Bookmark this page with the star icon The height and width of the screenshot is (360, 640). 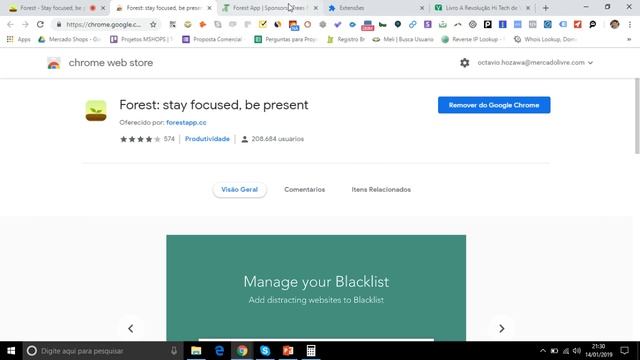click(x=153, y=24)
